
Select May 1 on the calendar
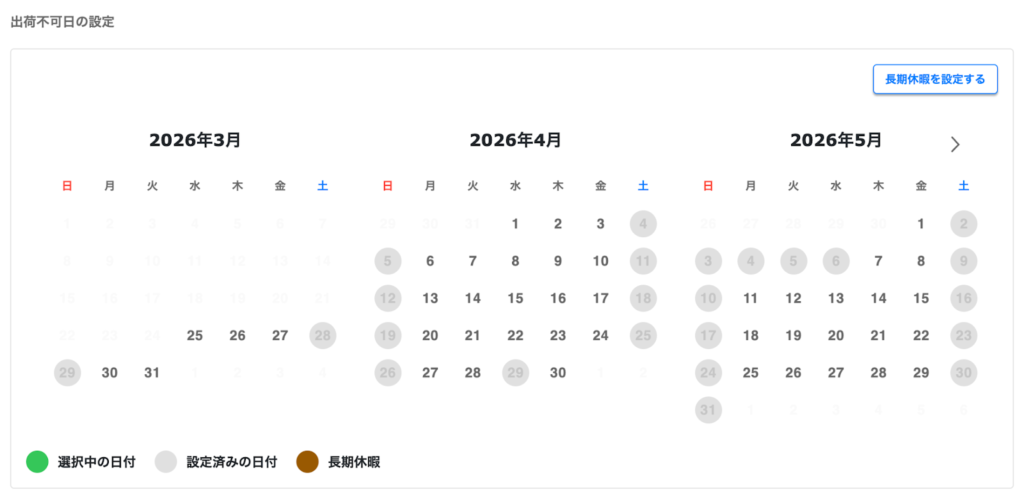[x=921, y=224]
